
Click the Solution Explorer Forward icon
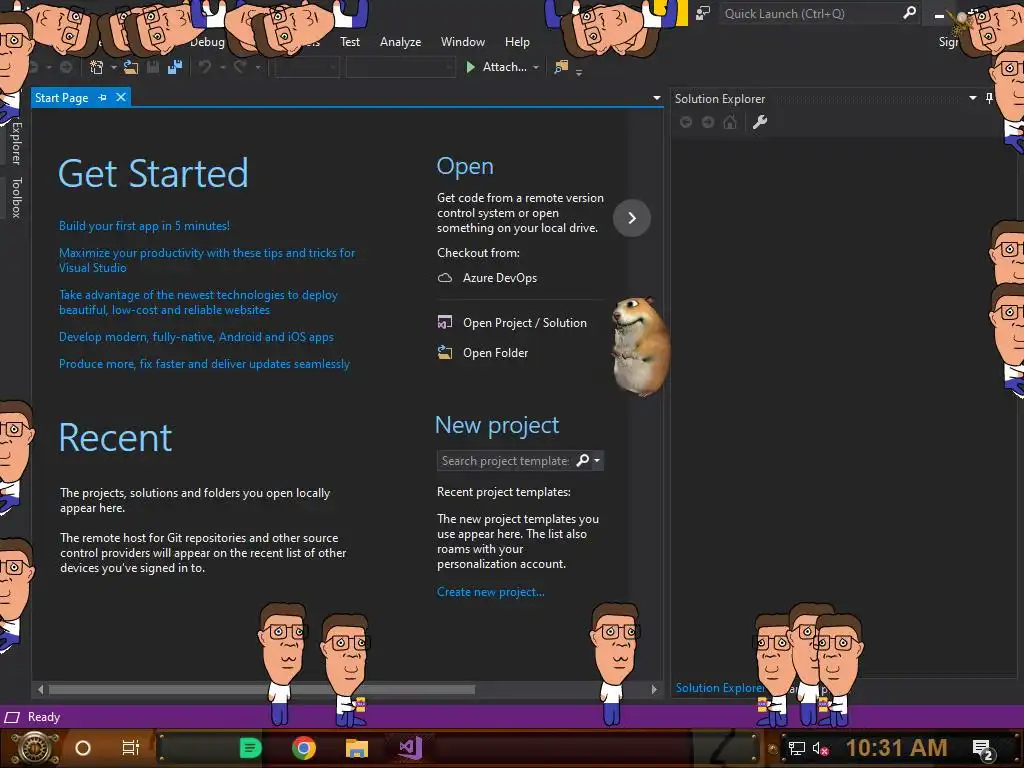[708, 122]
